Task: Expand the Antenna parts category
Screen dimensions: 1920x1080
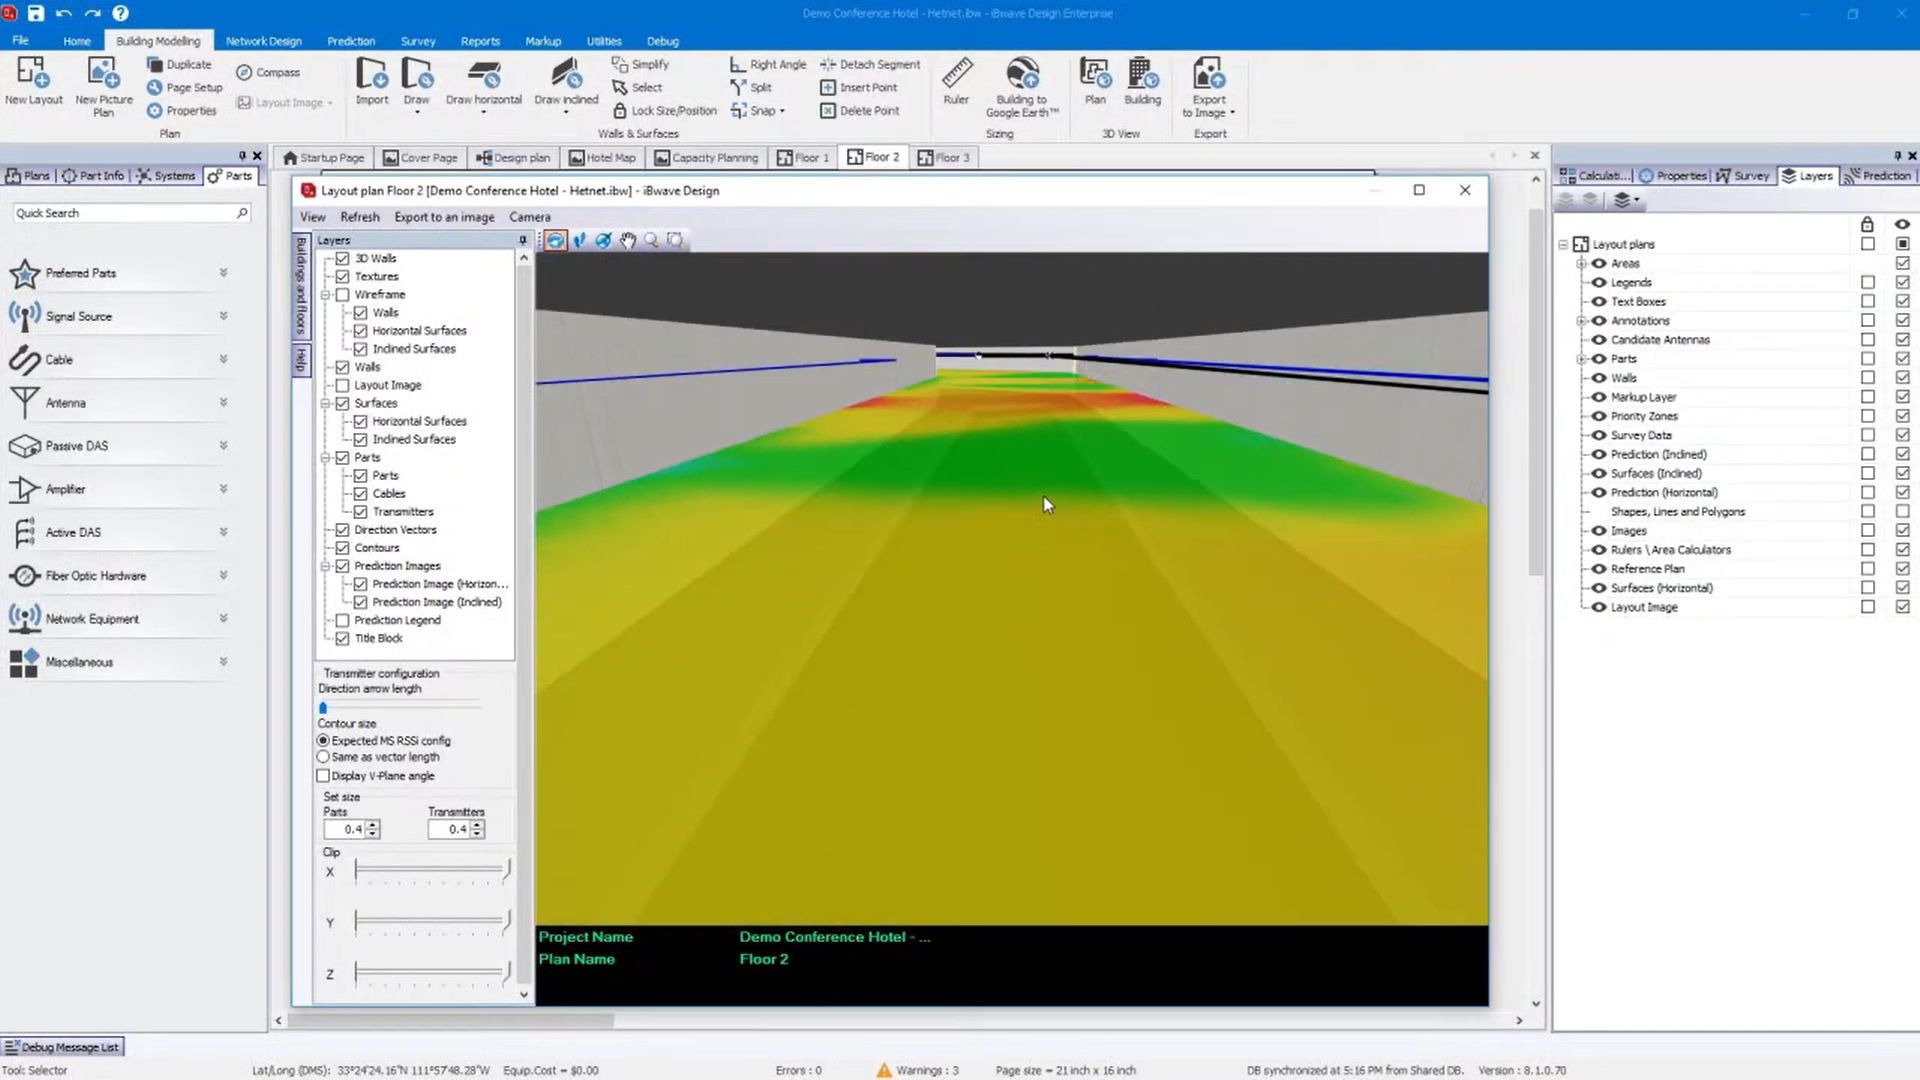Action: [x=223, y=402]
